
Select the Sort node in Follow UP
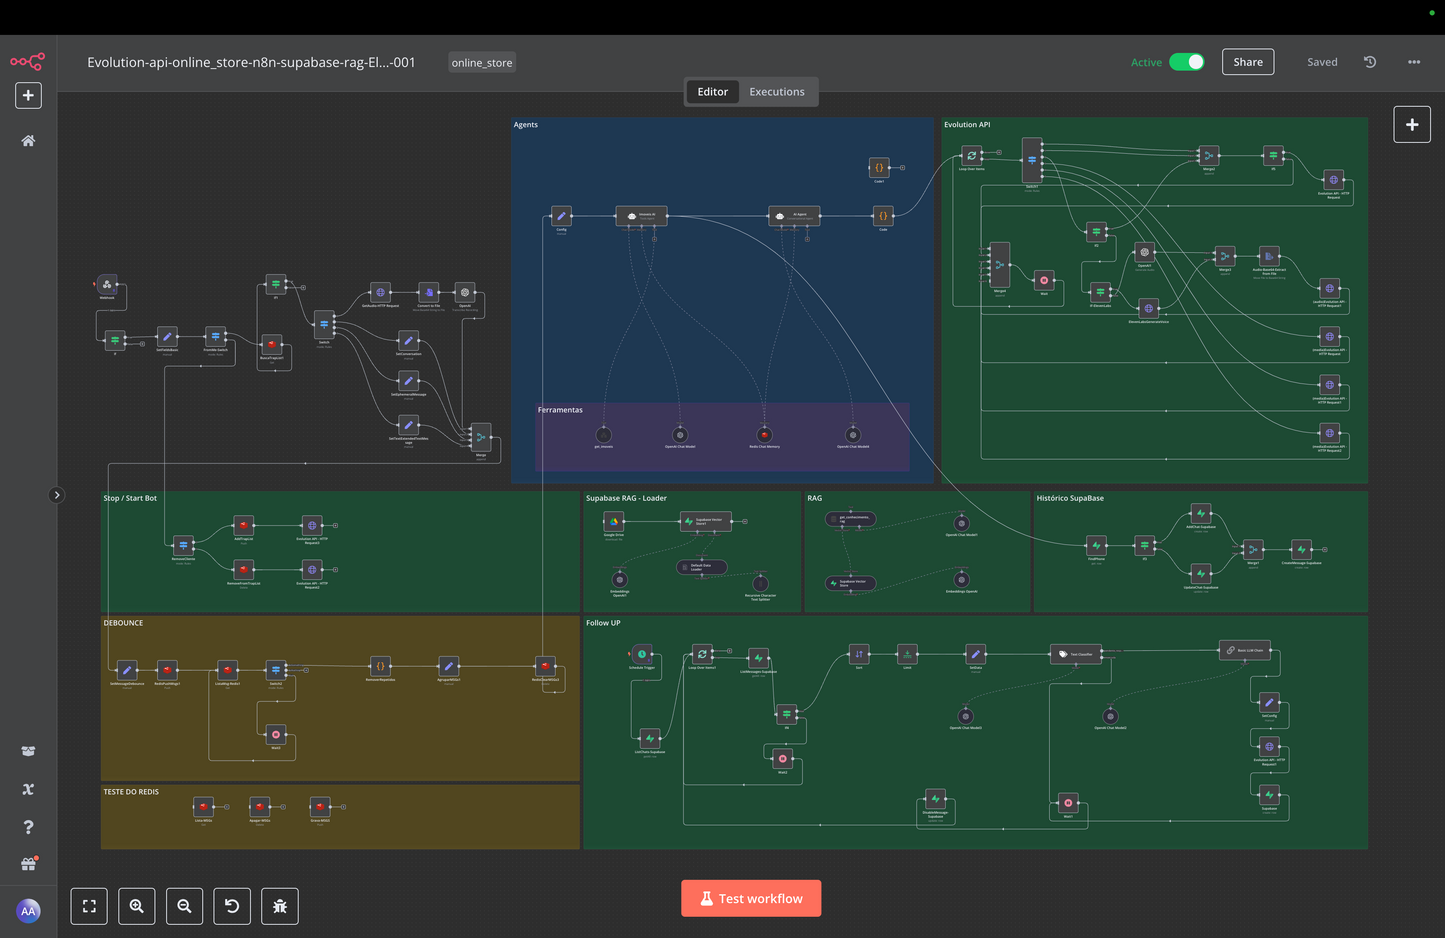[859, 654]
